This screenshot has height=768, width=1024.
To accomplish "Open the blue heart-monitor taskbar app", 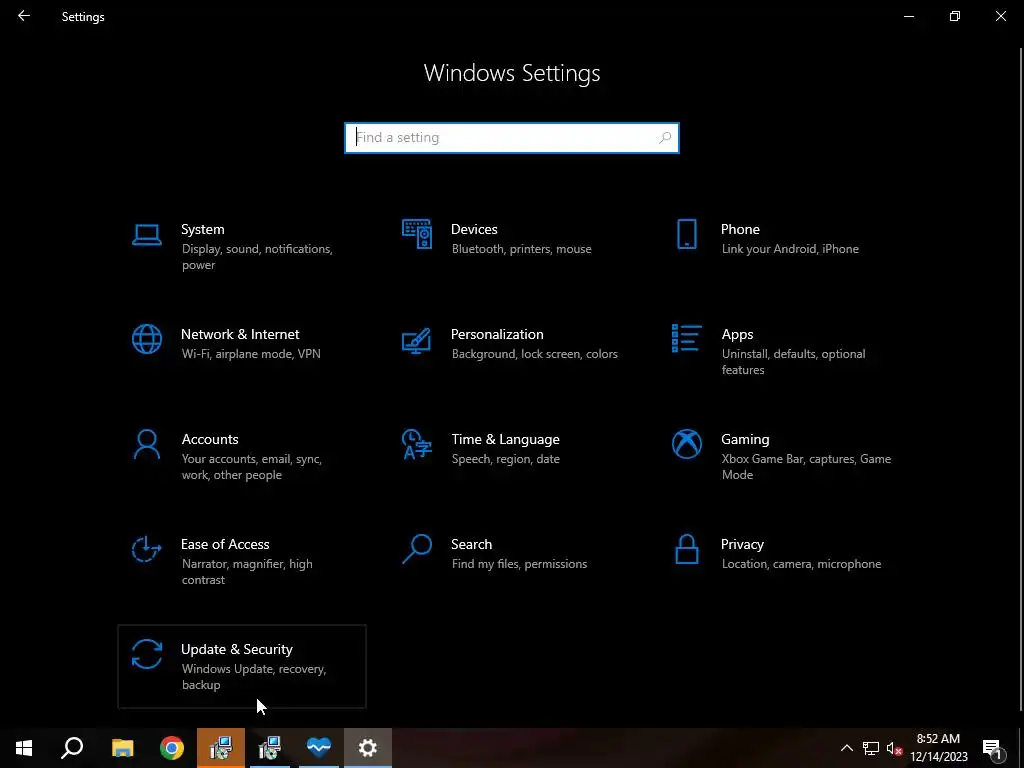I will click(319, 748).
